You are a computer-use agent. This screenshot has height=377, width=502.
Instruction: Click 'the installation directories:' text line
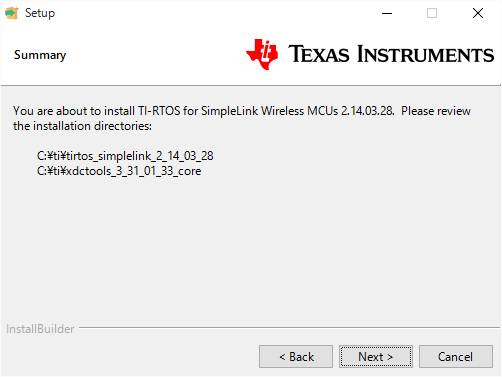point(82,126)
